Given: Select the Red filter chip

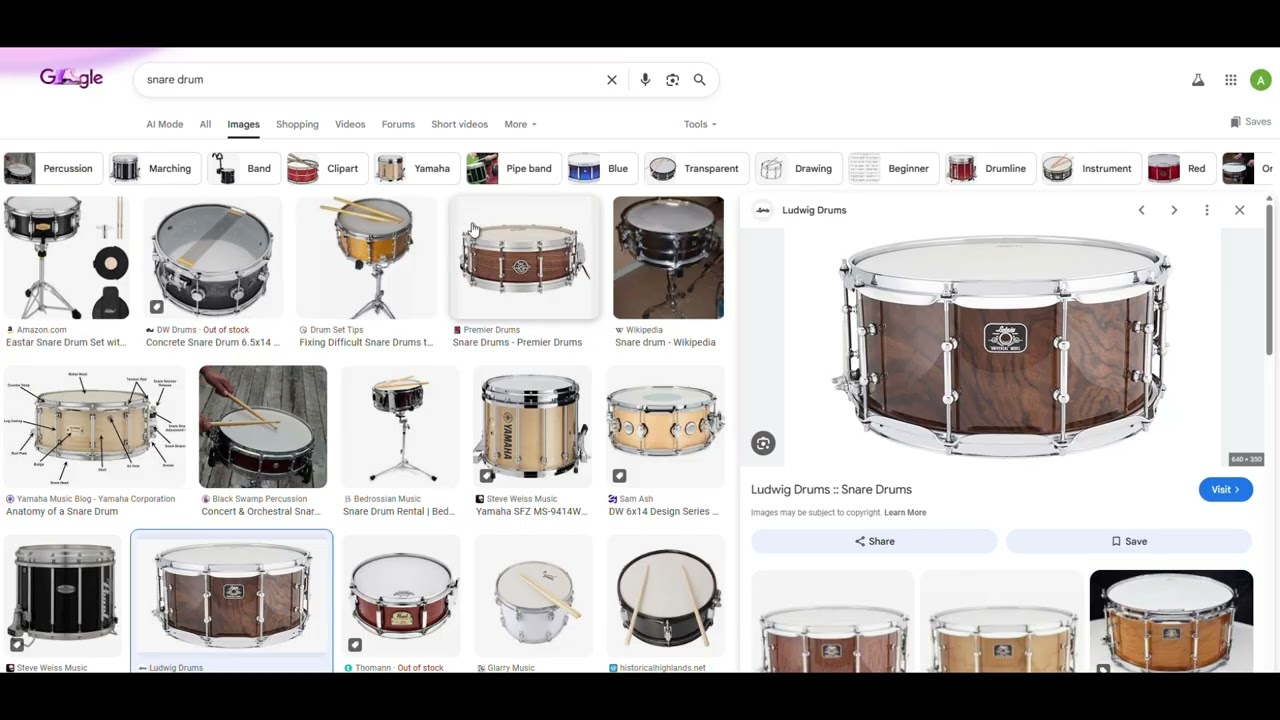Looking at the screenshot, I should (x=1180, y=168).
